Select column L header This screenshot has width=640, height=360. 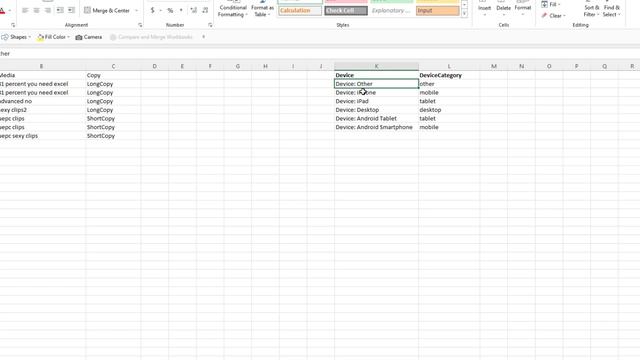pos(449,66)
